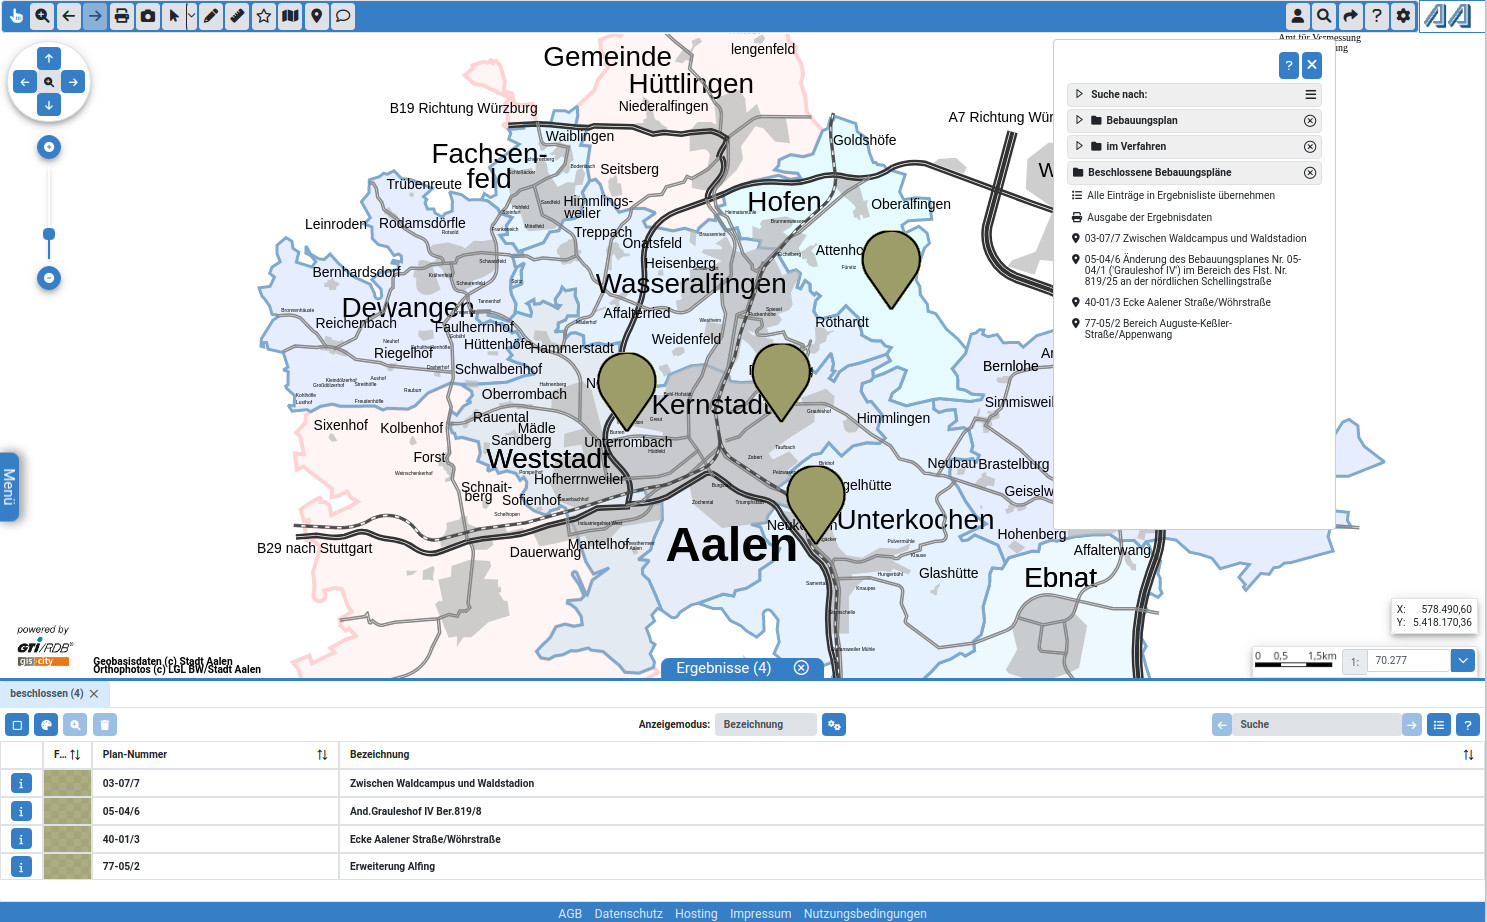This screenshot has height=922, width=1487.
Task: Take a map screenshot with camera icon
Action: coord(148,16)
